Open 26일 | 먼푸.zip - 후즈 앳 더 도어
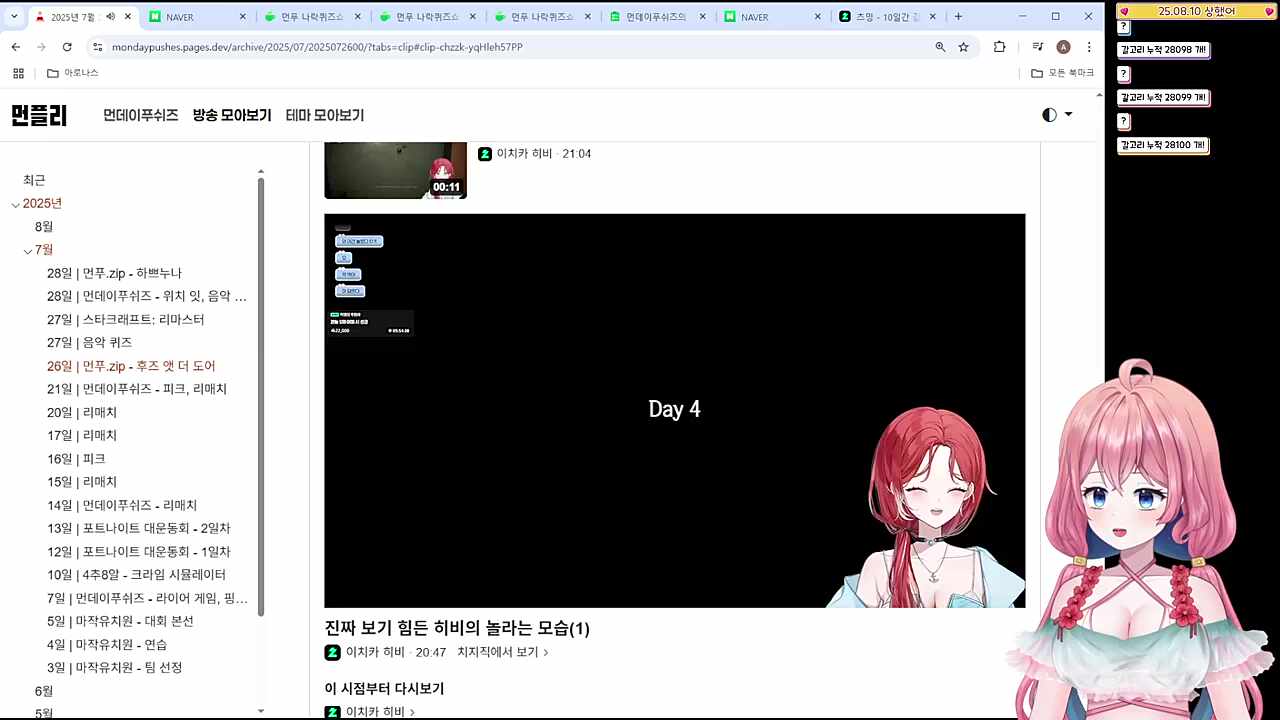The height and width of the screenshot is (720, 1280). (x=131, y=366)
